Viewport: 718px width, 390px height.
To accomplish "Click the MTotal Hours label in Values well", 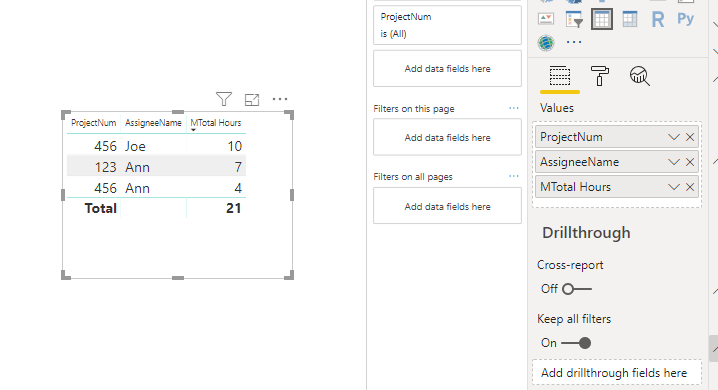I will click(x=575, y=187).
